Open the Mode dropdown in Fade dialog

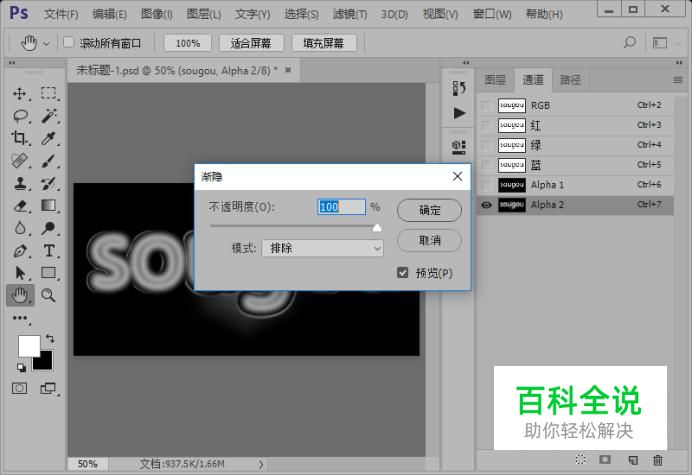[323, 248]
